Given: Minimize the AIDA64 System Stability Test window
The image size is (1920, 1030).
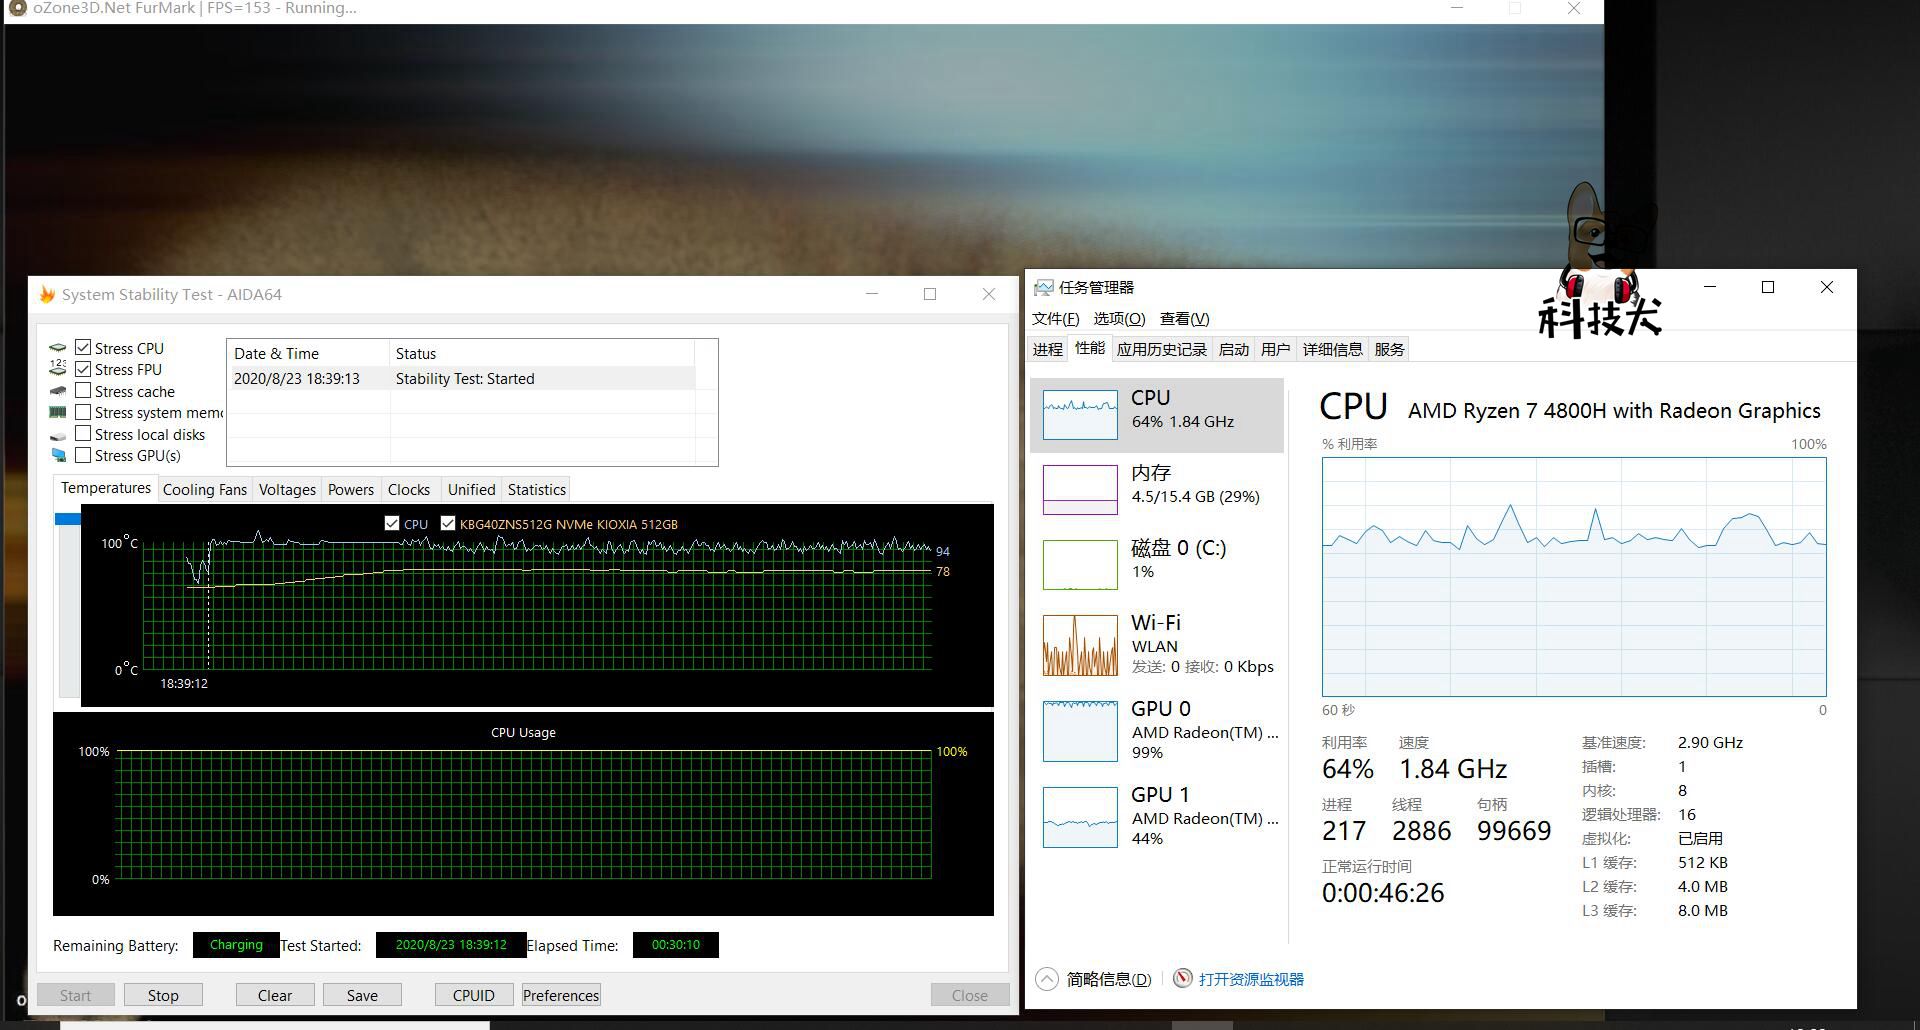Looking at the screenshot, I should click(872, 294).
